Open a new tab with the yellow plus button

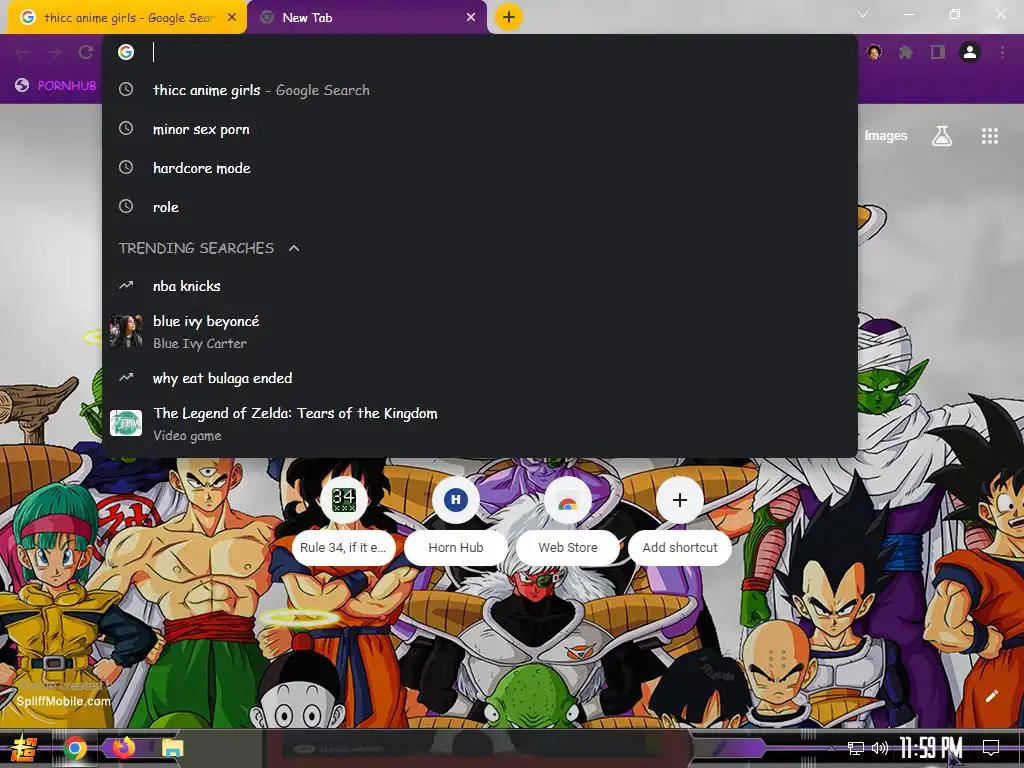pyautogui.click(x=509, y=17)
